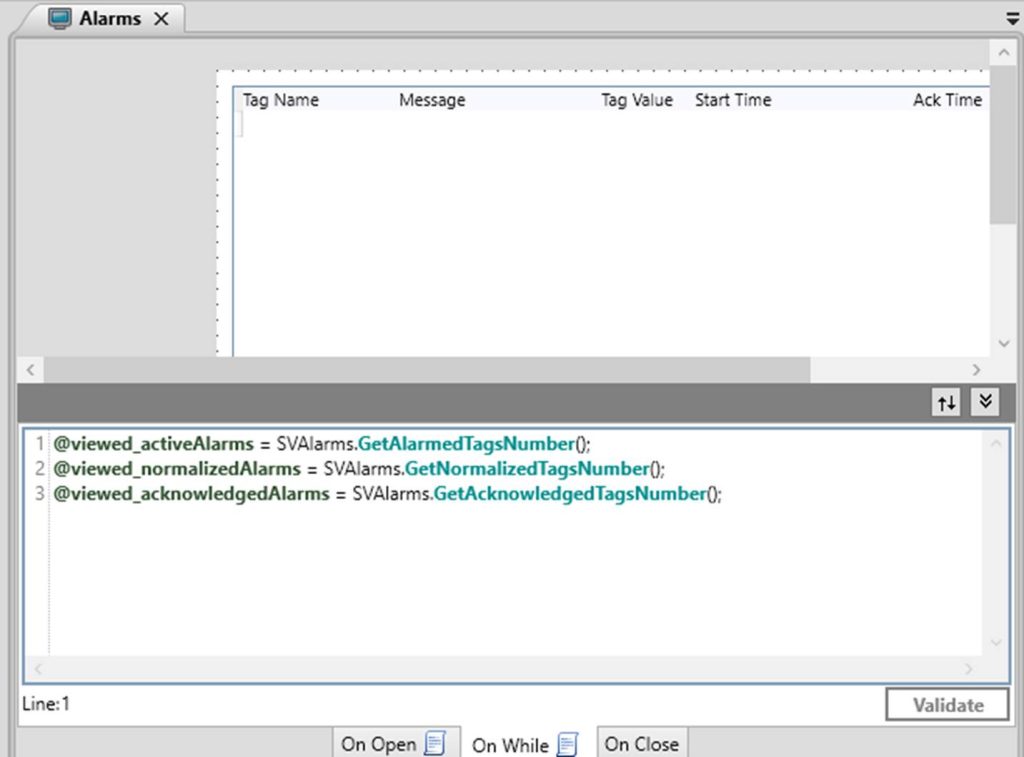The height and width of the screenshot is (757, 1024).
Task: Click the script icon beside On Open
Action: tap(435, 743)
